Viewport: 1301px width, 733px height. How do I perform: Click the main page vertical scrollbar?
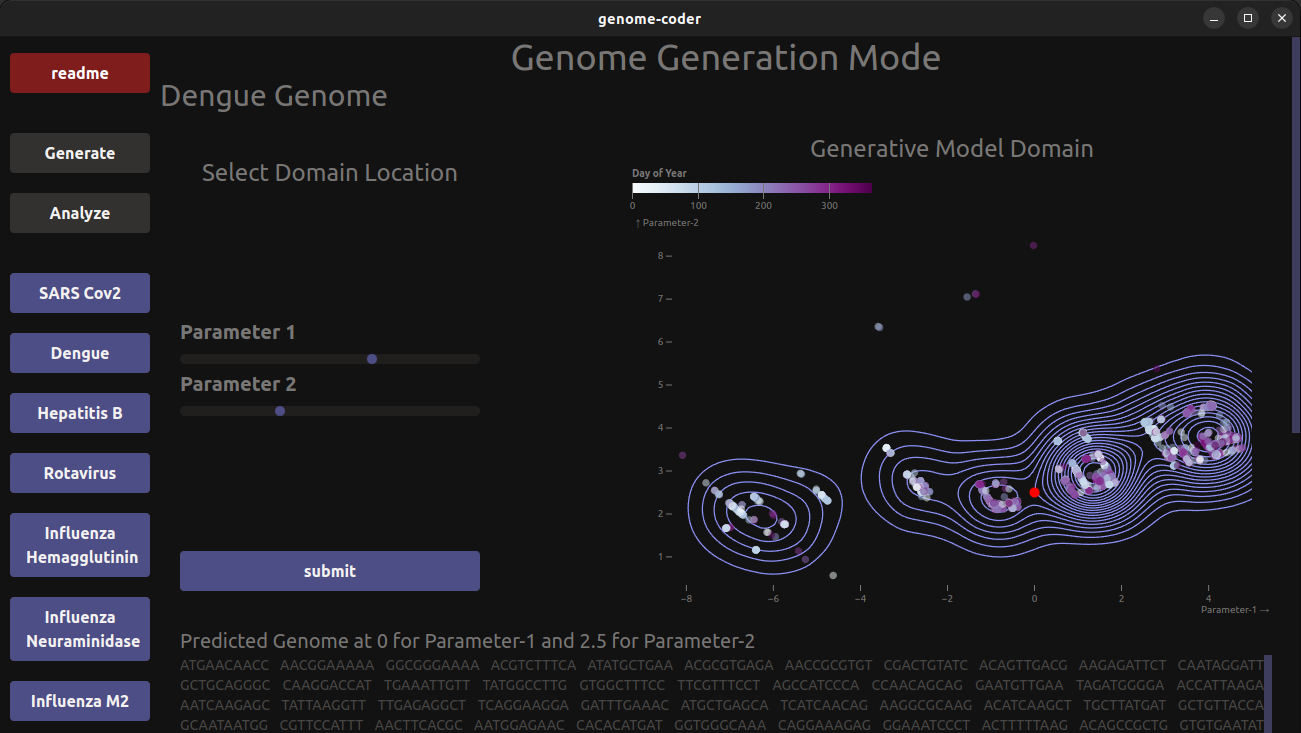pyautogui.click(x=1296, y=236)
